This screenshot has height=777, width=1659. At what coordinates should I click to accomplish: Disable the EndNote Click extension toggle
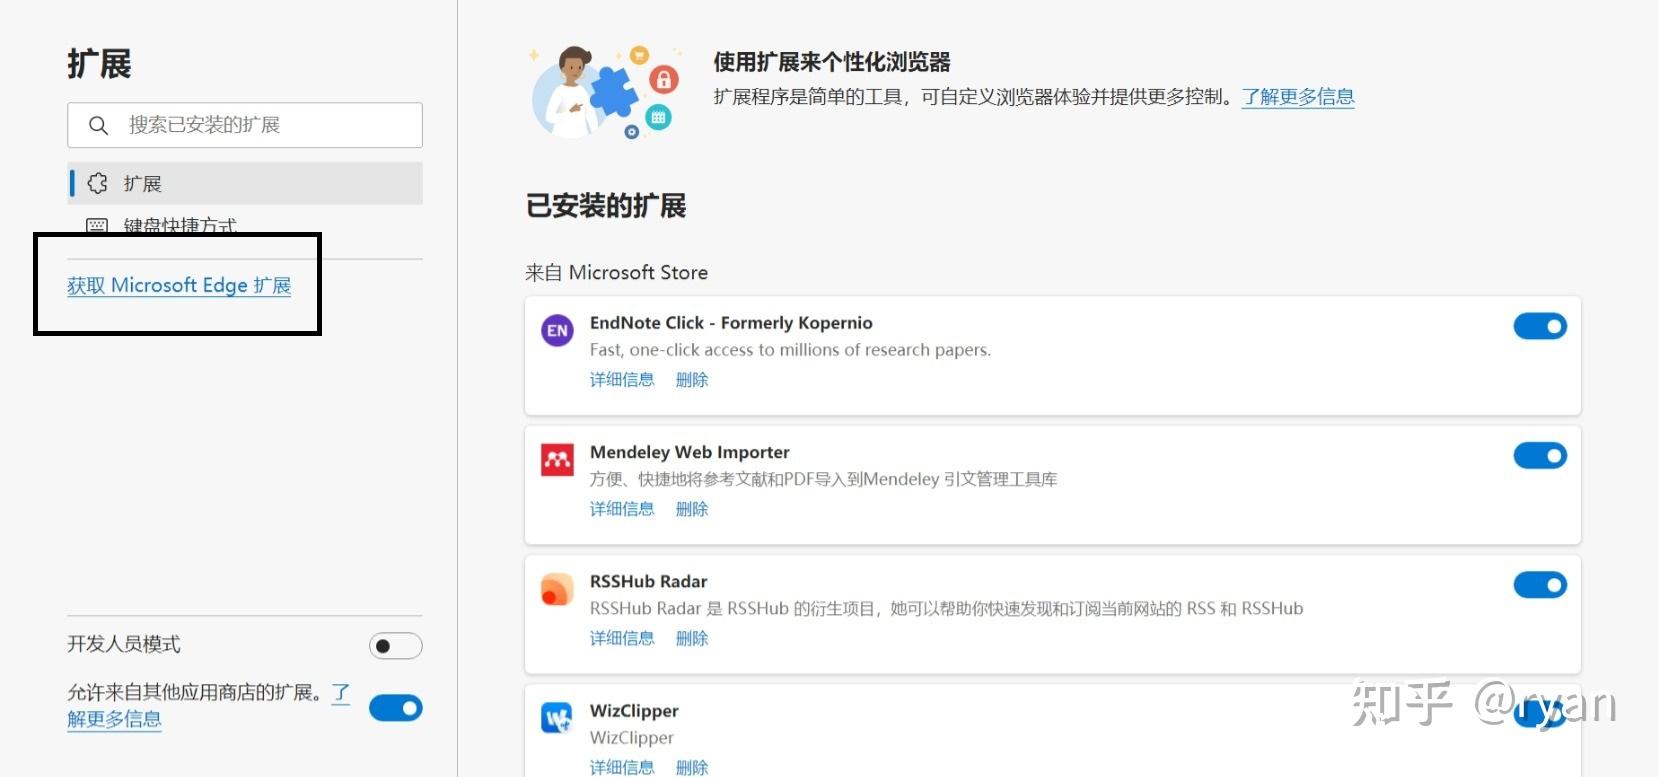1540,326
